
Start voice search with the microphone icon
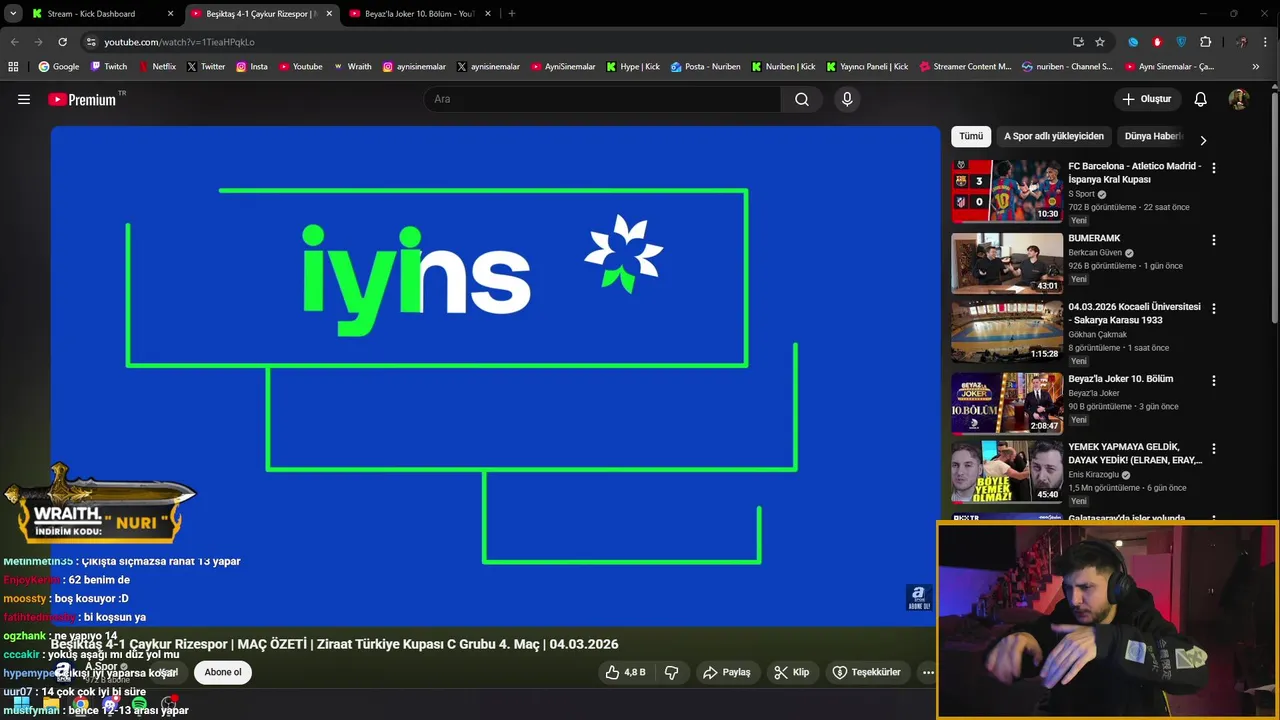click(847, 99)
